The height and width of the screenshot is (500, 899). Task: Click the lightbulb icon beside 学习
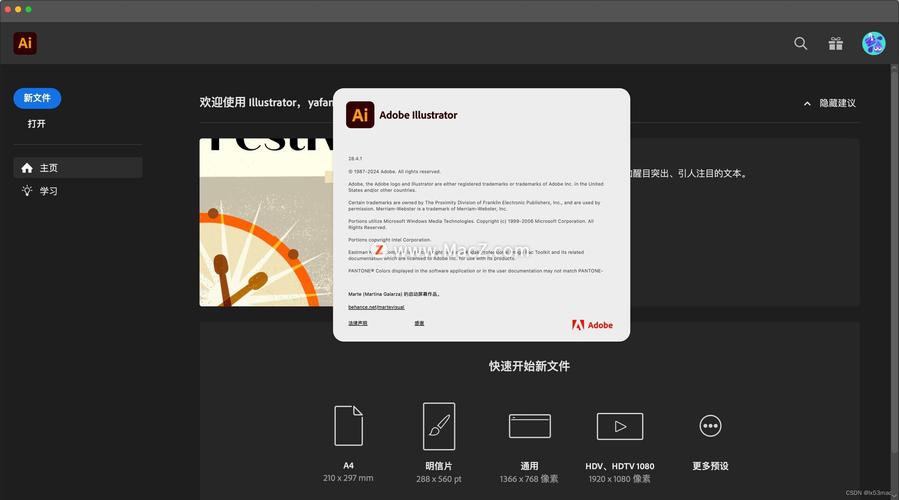click(x=27, y=190)
